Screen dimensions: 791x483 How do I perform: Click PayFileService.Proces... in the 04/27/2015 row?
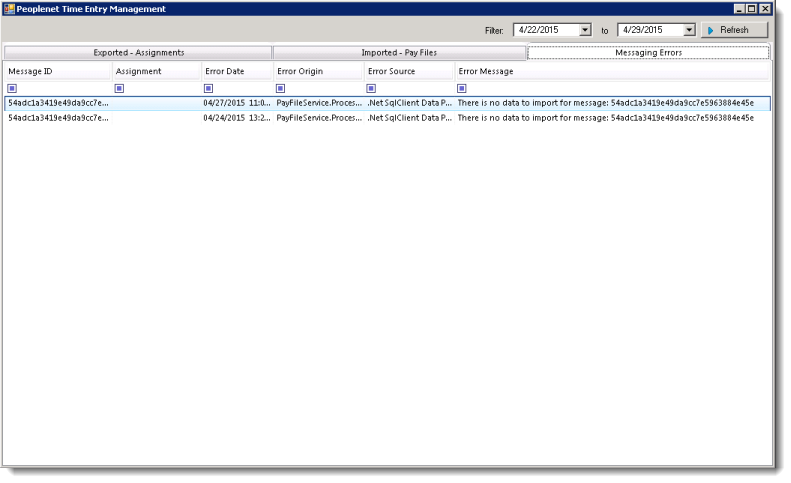[319, 103]
